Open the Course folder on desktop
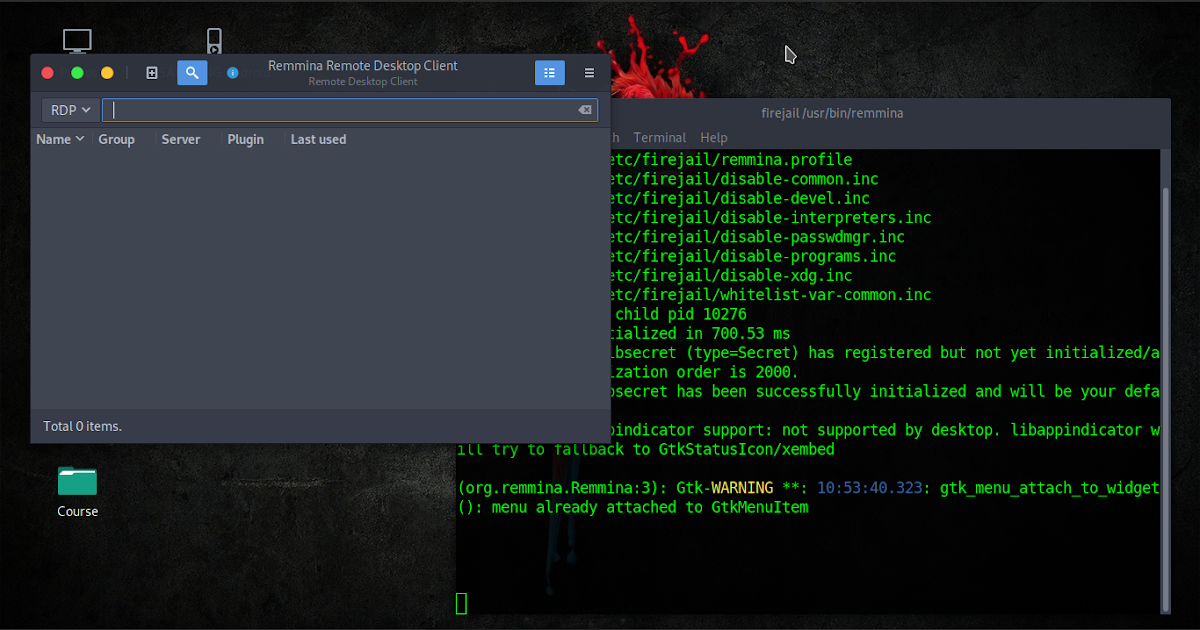This screenshot has height=630, width=1200. click(x=77, y=491)
